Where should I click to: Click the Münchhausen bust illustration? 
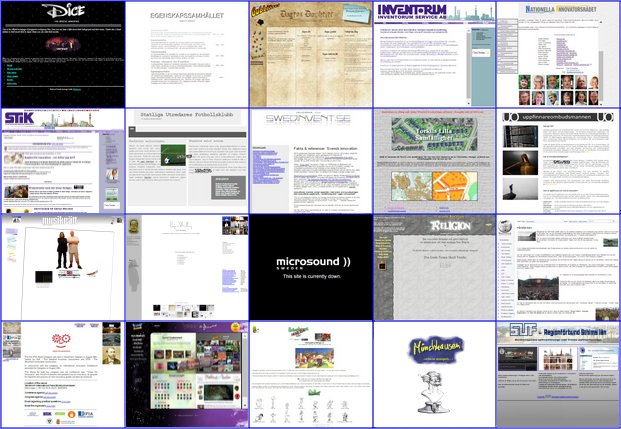(x=433, y=392)
